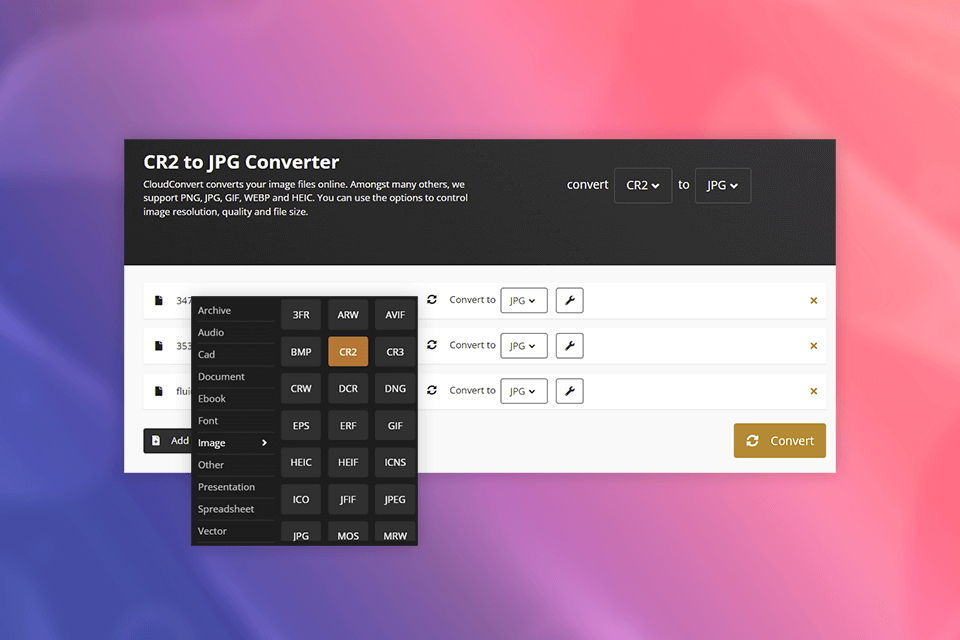Click refresh arrows icon in first file row

[432, 299]
